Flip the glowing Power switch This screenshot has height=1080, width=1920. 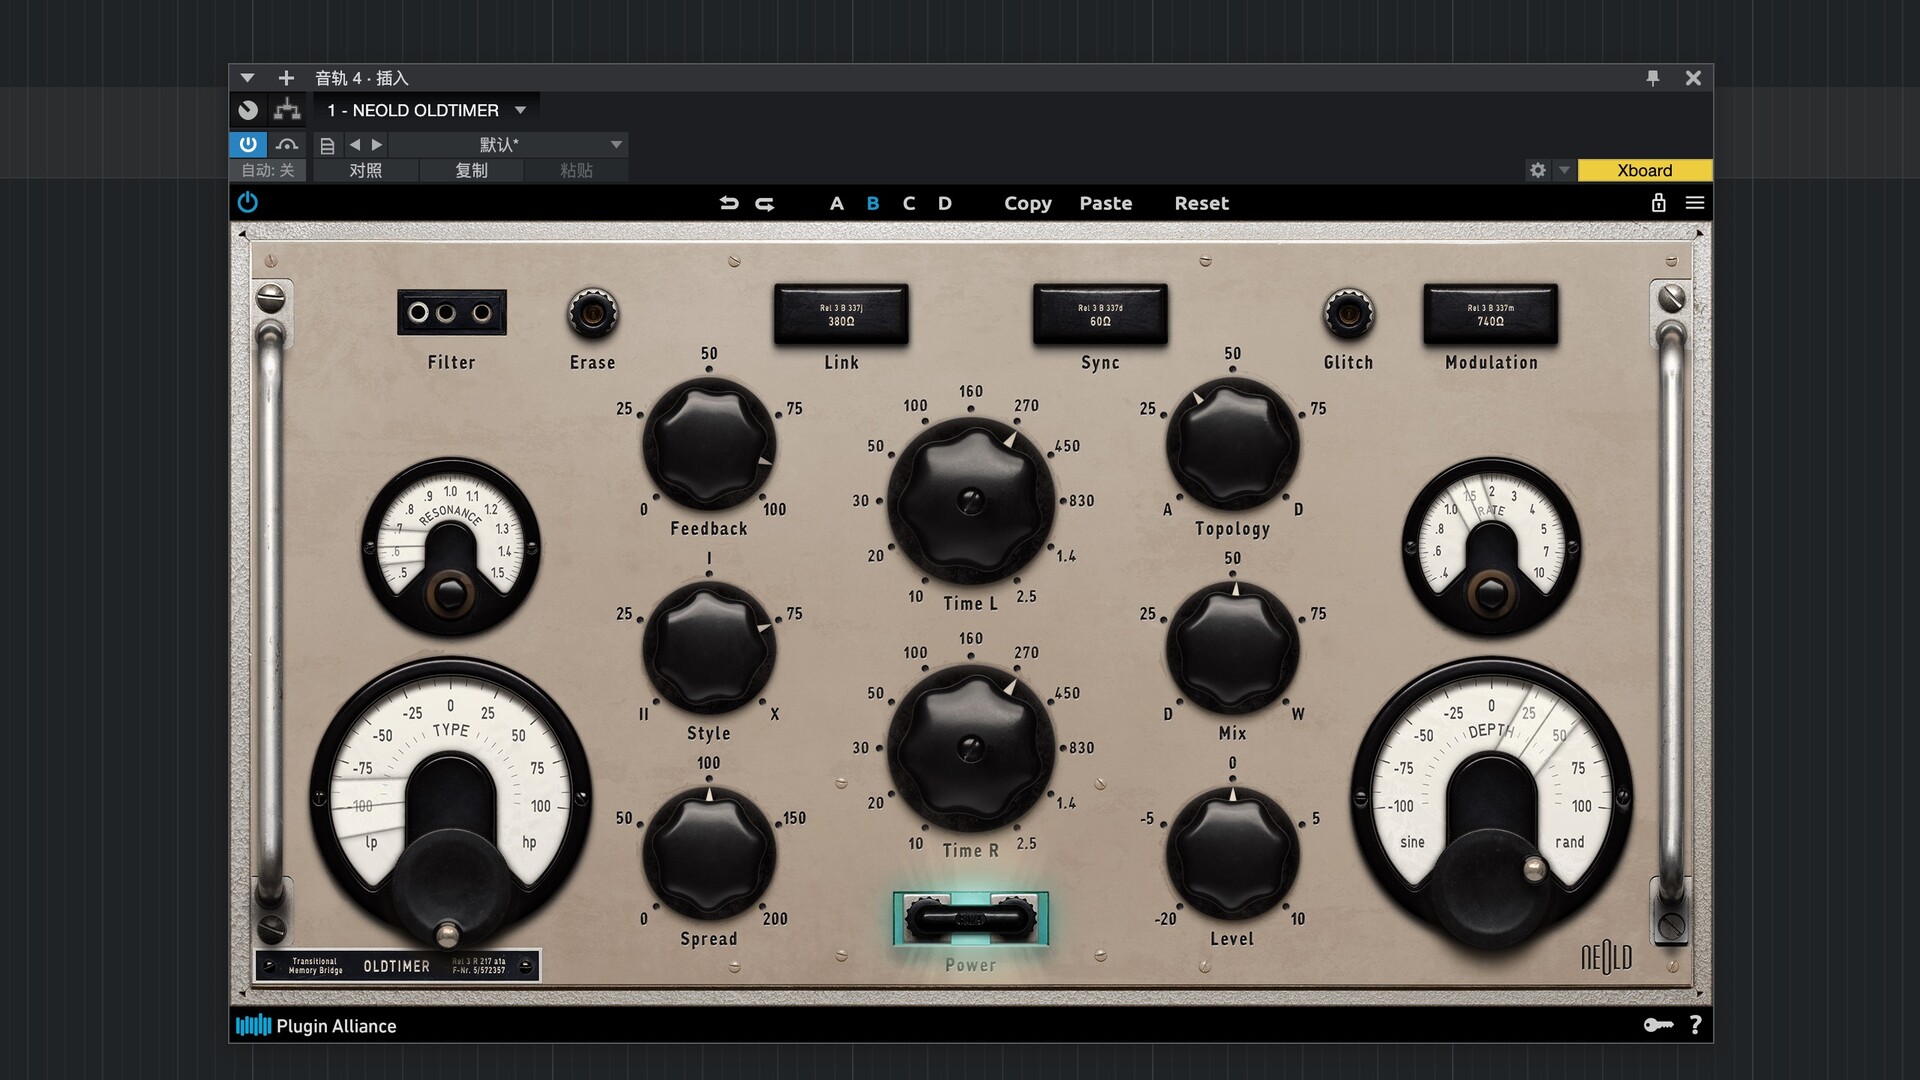tap(970, 919)
